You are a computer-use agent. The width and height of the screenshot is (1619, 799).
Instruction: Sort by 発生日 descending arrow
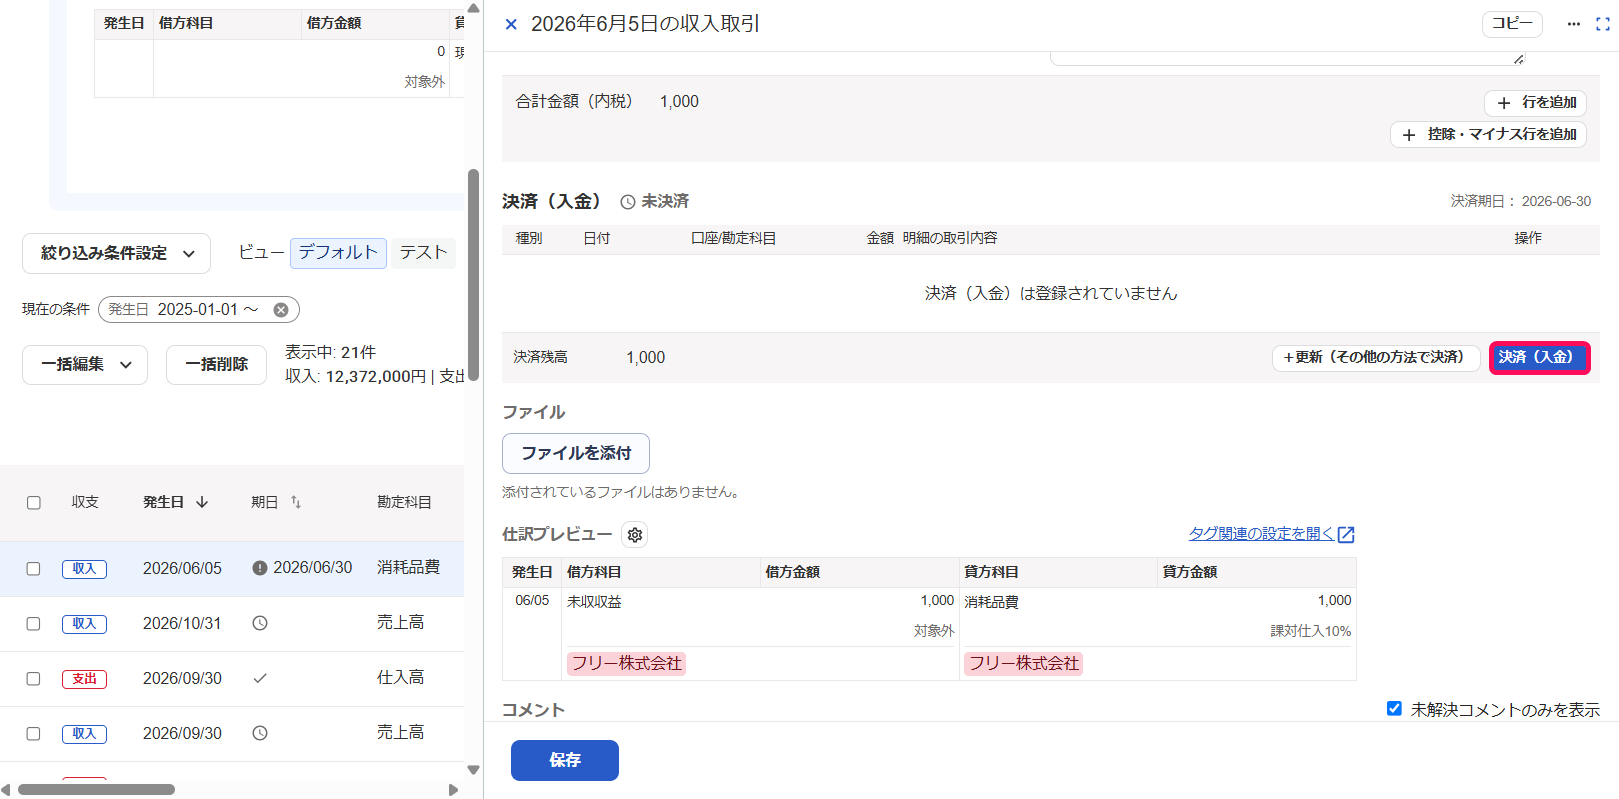(202, 502)
